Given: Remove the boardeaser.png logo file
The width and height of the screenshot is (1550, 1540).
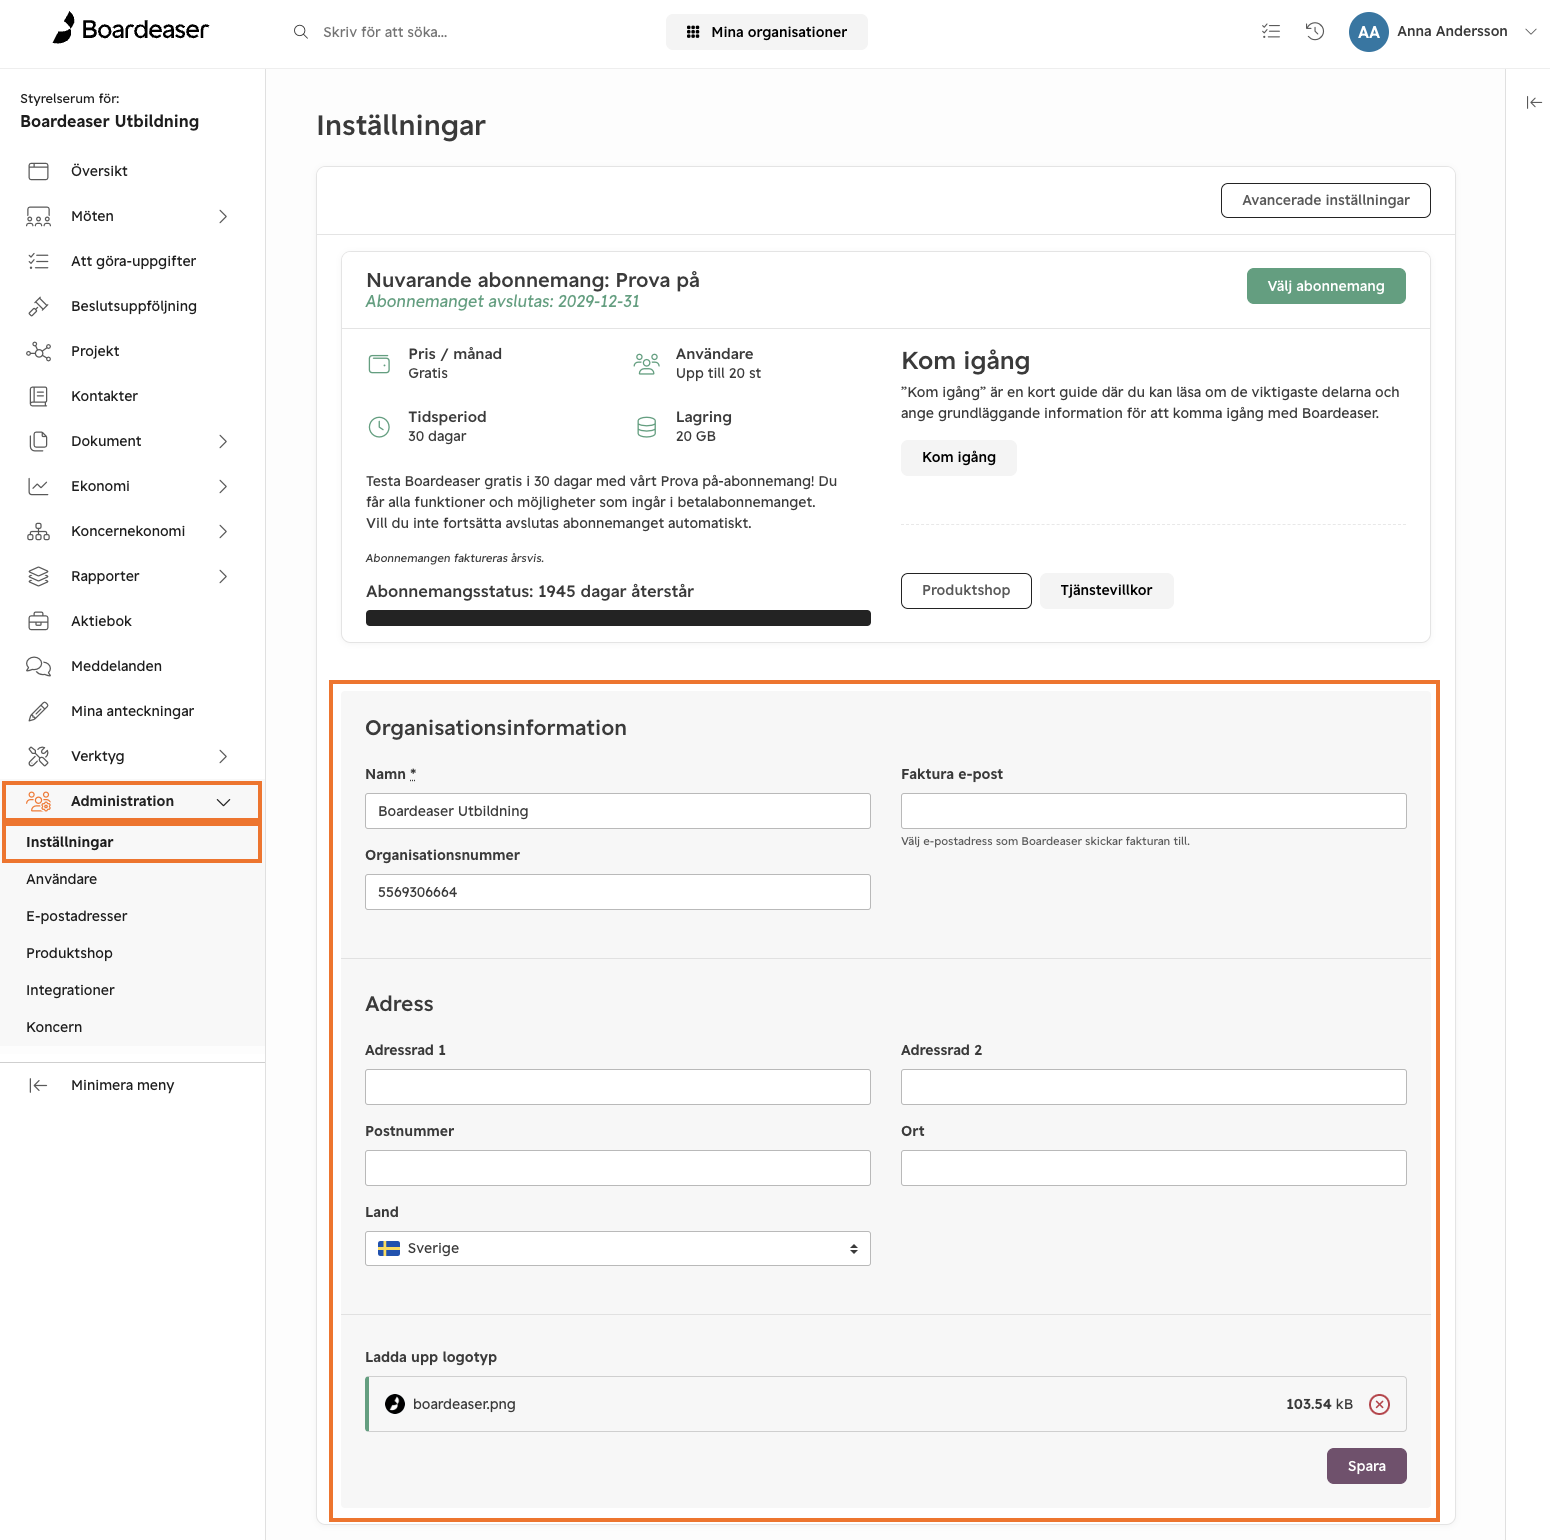Looking at the screenshot, I should 1379,1404.
